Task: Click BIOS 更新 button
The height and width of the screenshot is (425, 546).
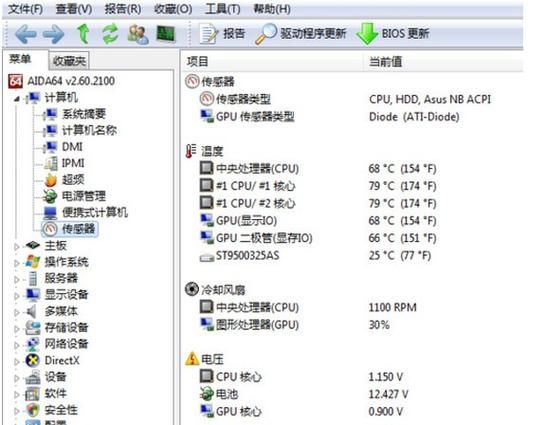Action: tap(393, 34)
